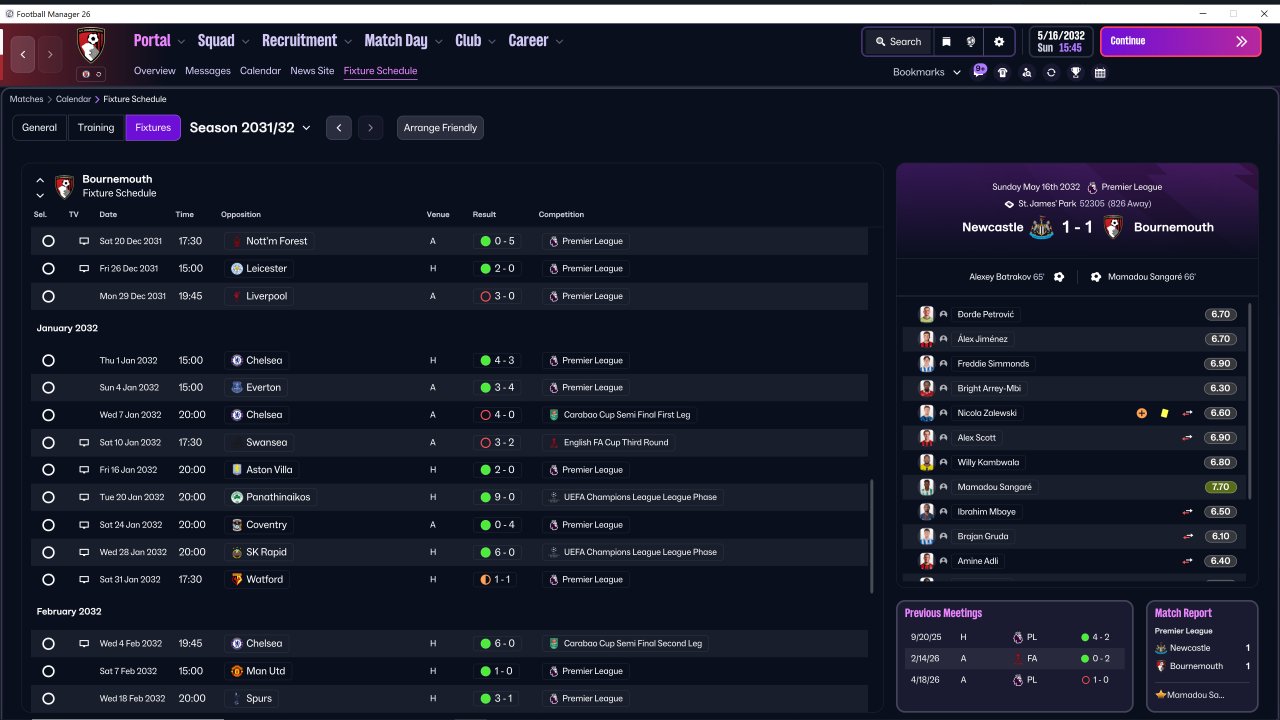1280x720 pixels.
Task: Select the Panathinaikos fixture radio button
Action: click(48, 497)
